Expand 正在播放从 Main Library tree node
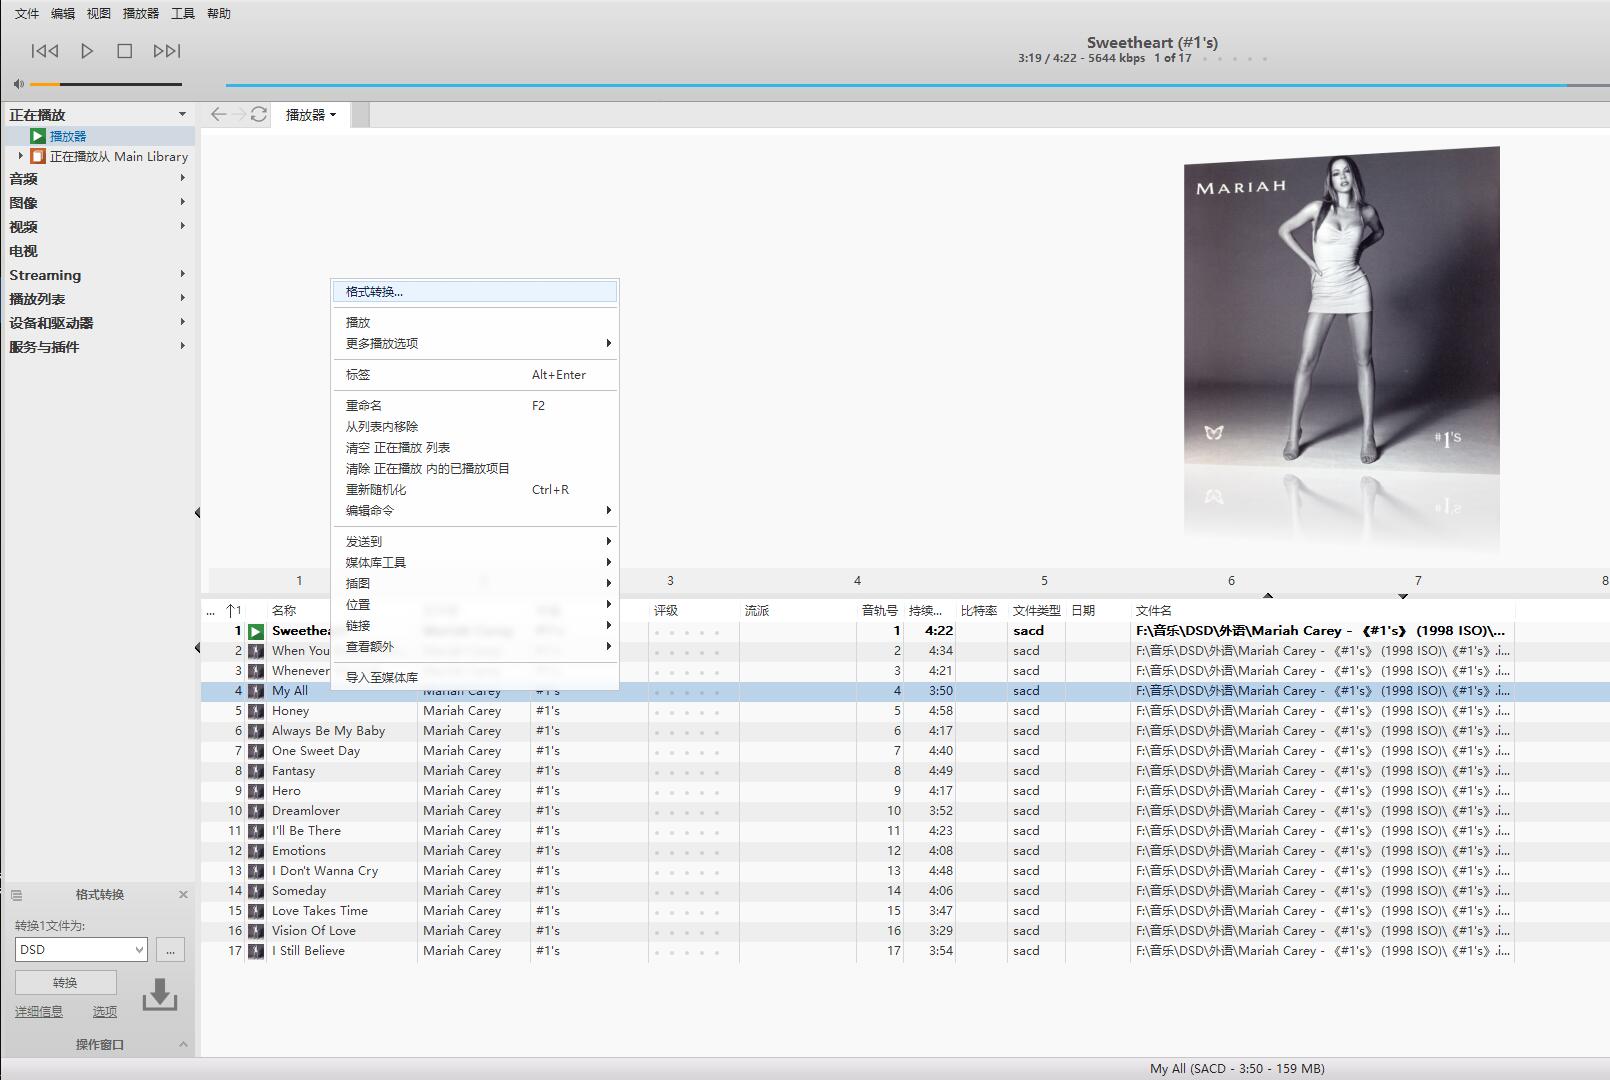1610x1080 pixels. pos(20,156)
